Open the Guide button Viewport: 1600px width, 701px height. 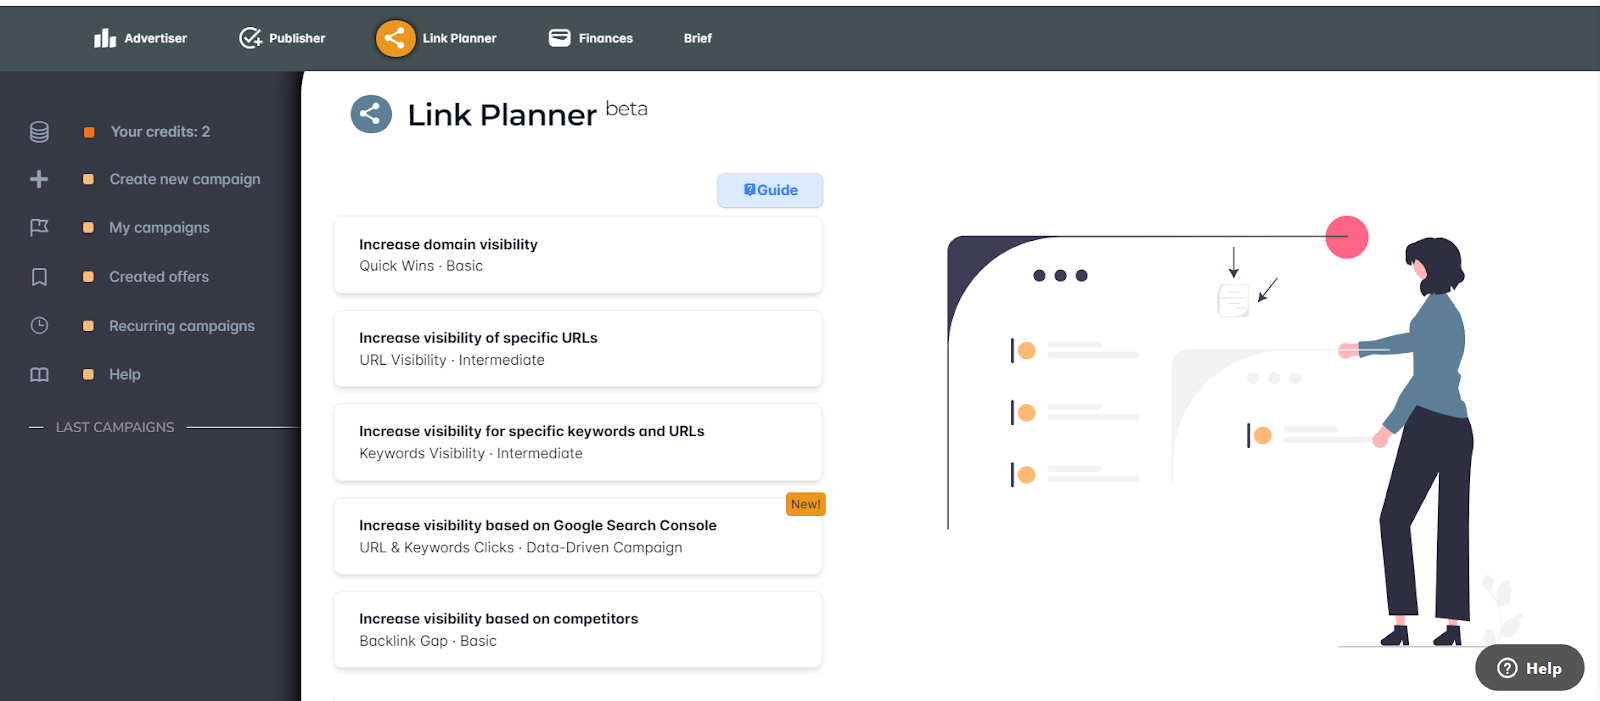pos(770,190)
